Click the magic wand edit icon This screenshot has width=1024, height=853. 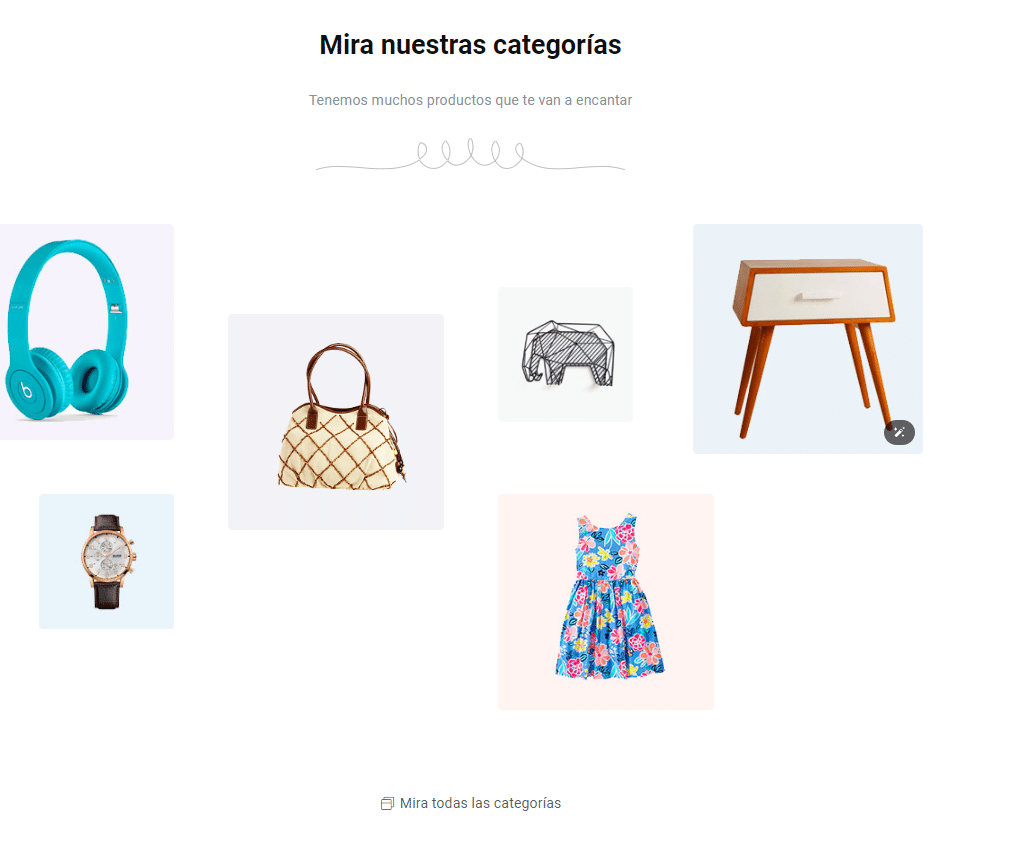click(899, 432)
